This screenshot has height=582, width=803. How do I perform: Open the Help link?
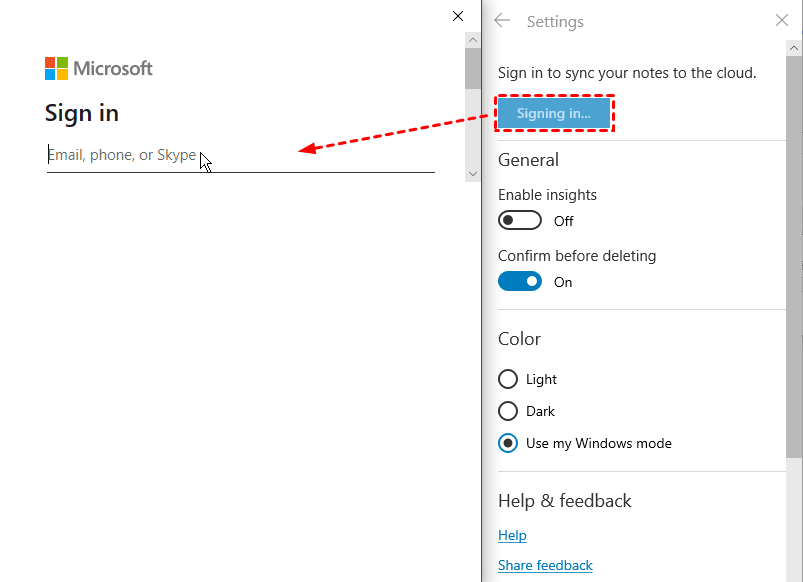(x=512, y=536)
